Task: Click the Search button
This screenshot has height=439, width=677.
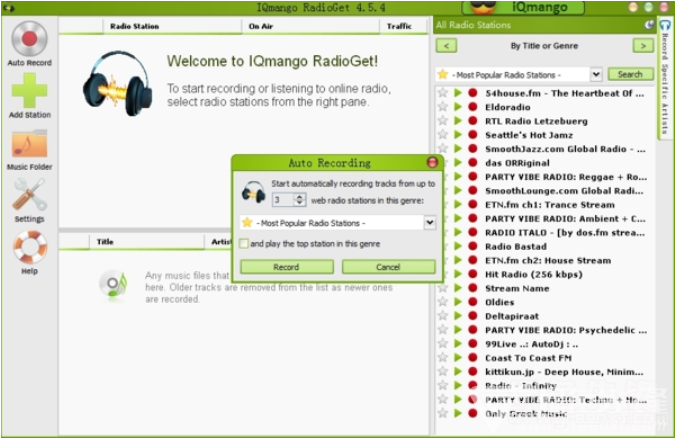Action: pos(630,74)
